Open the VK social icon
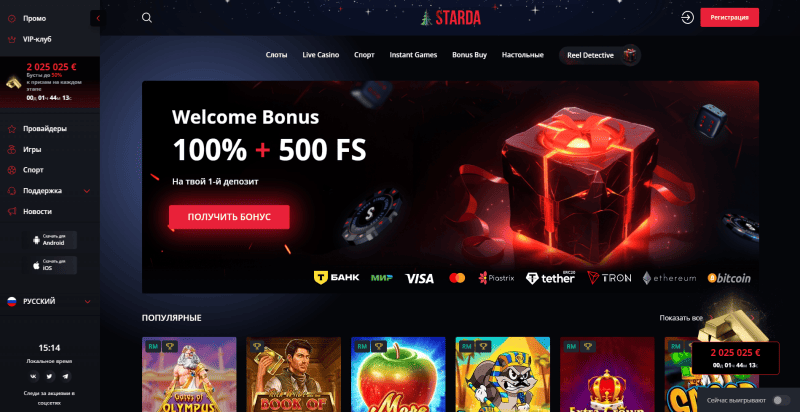 click(34, 376)
